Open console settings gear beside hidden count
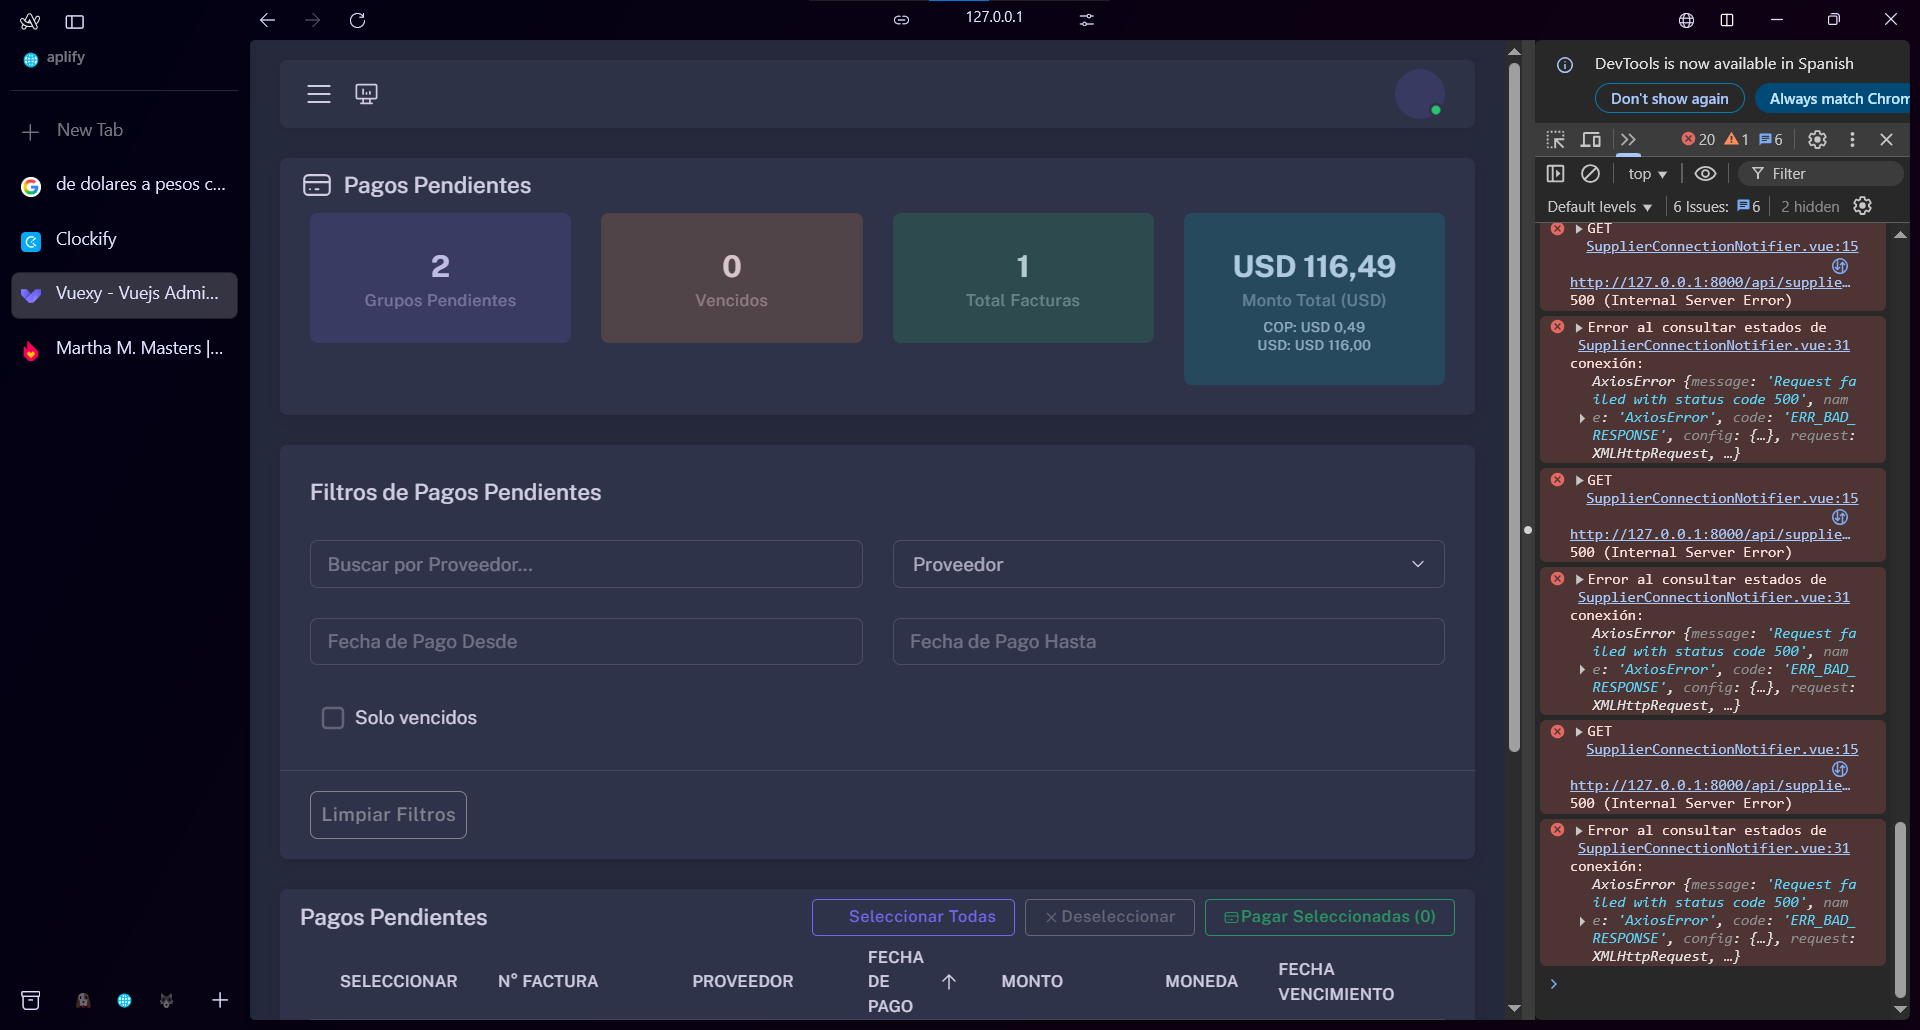 (x=1862, y=206)
